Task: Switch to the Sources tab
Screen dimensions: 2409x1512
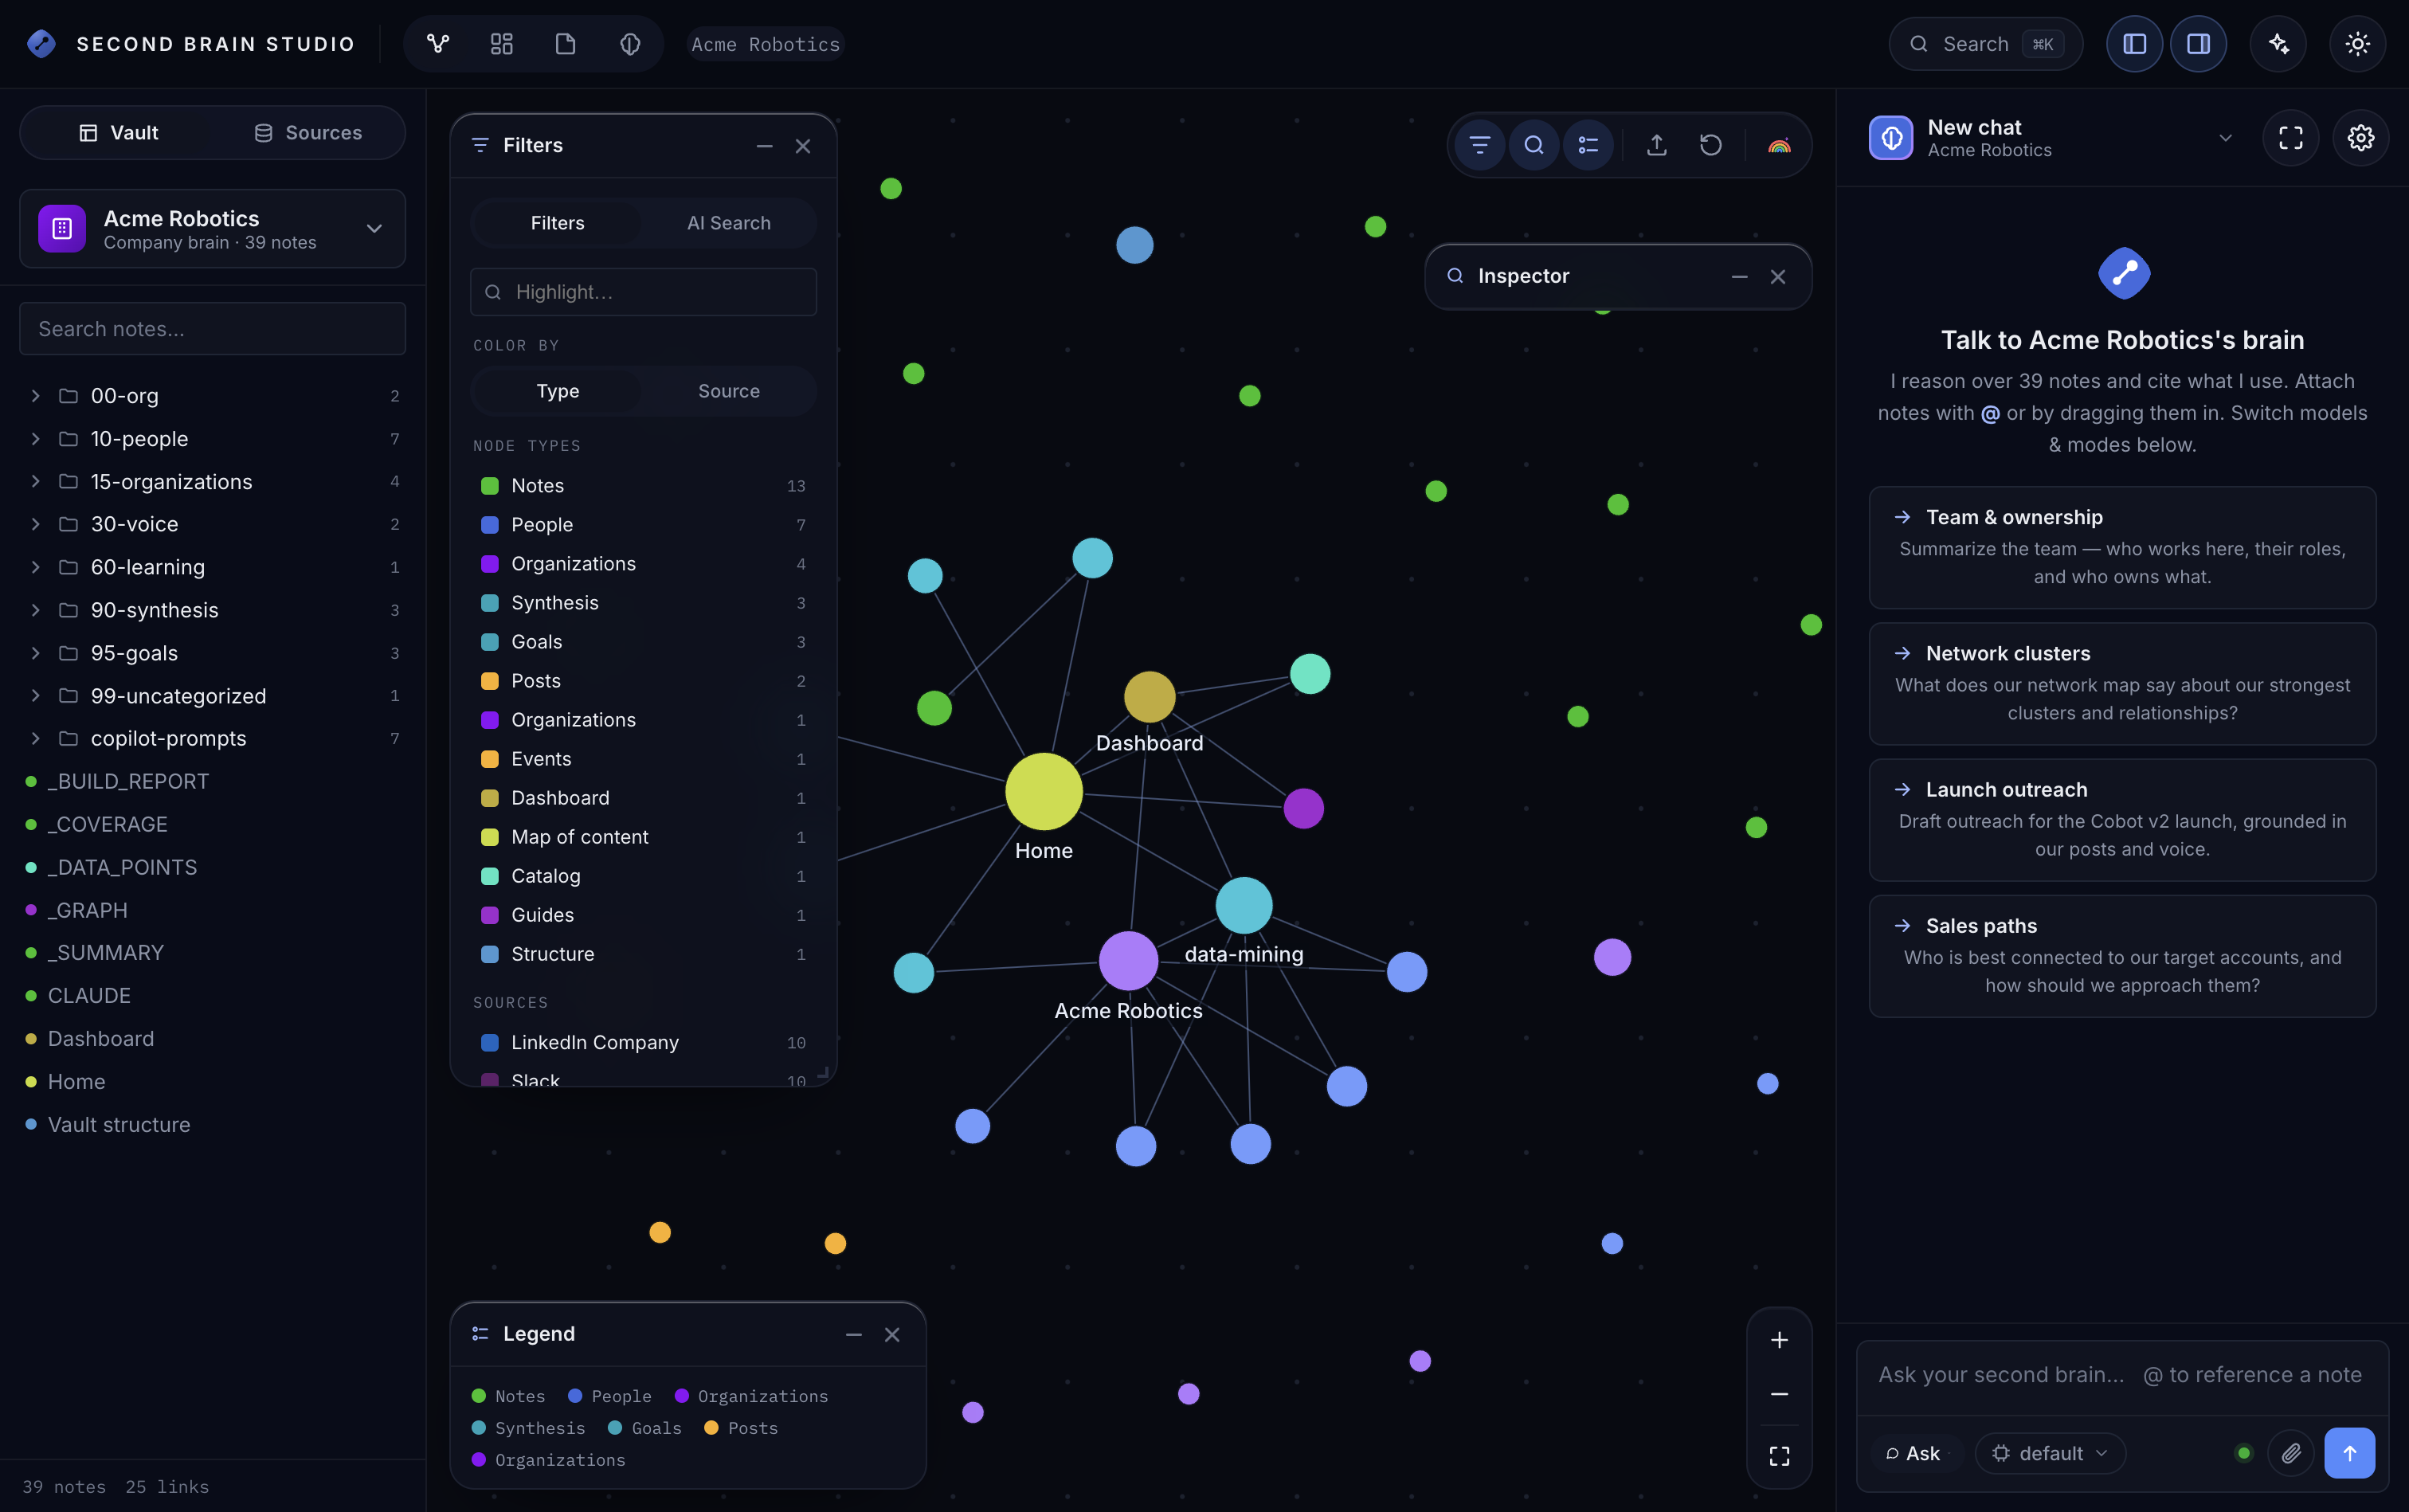Action: pos(308,133)
